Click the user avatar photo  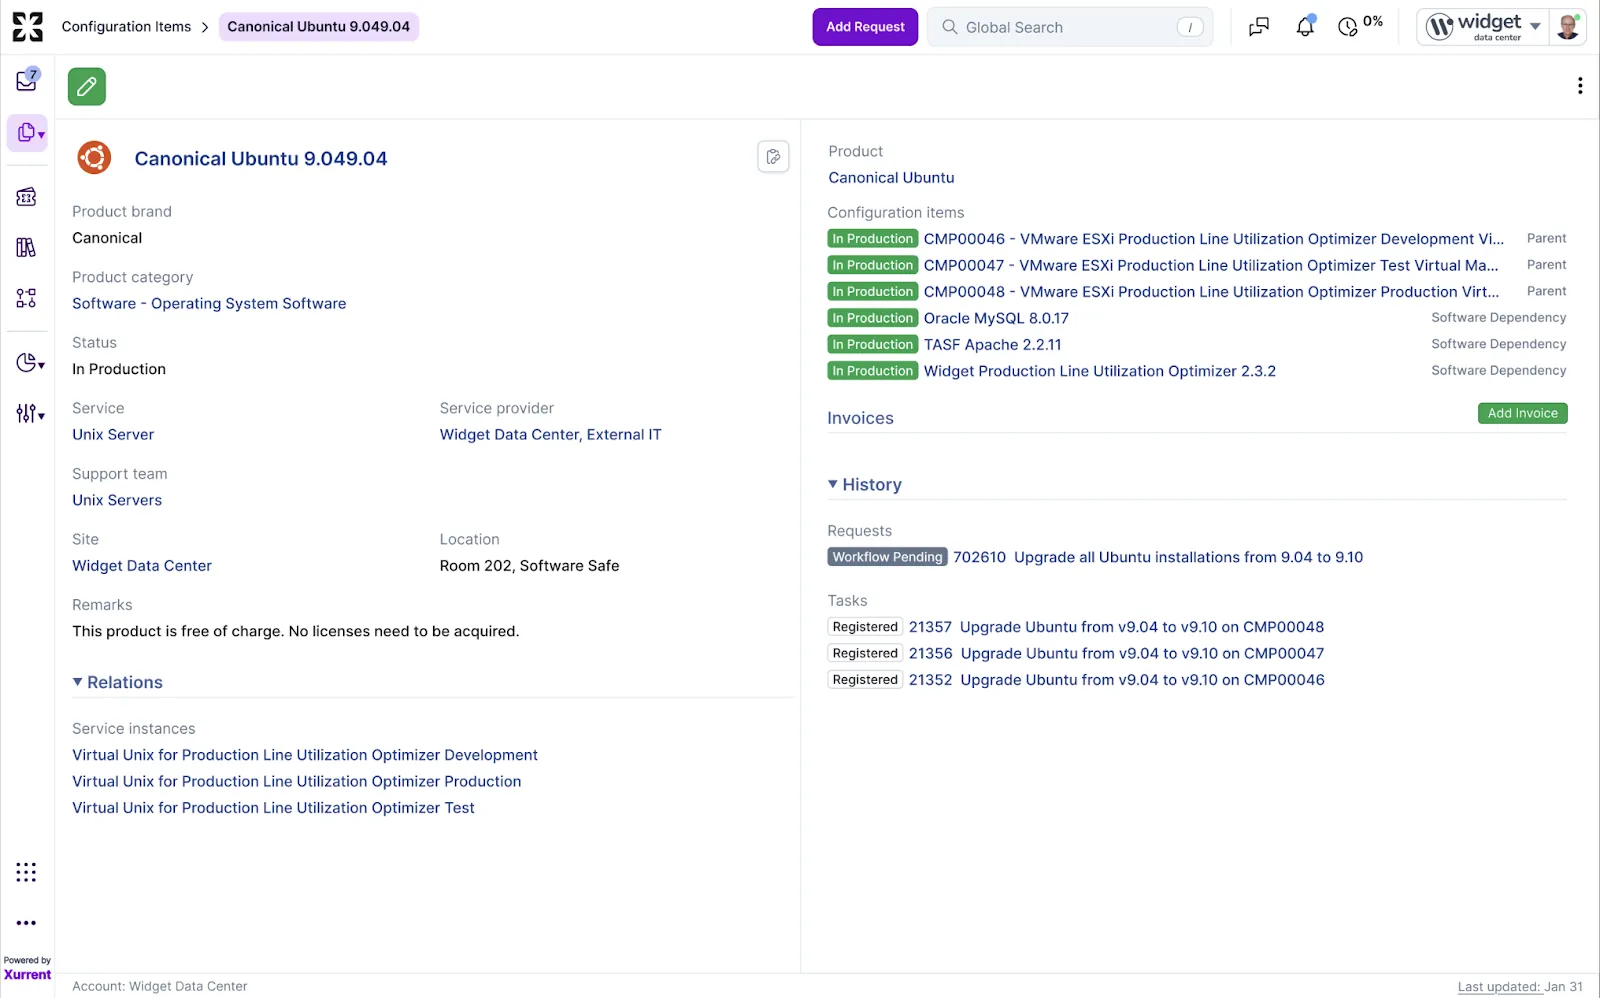[1567, 27]
